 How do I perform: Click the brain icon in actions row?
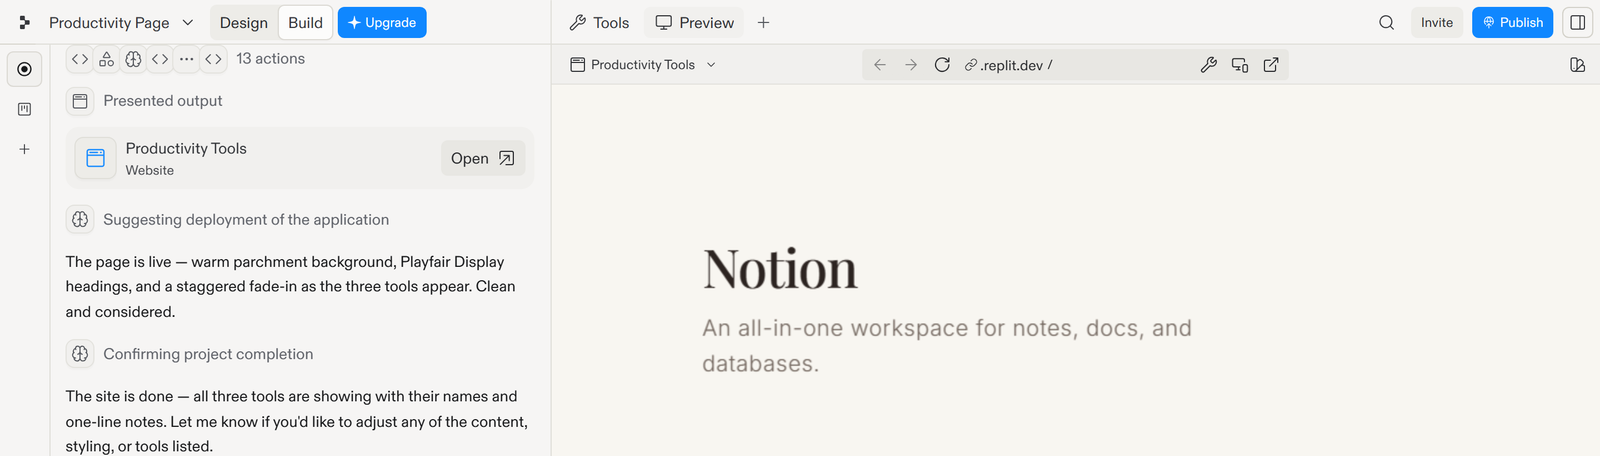[133, 59]
